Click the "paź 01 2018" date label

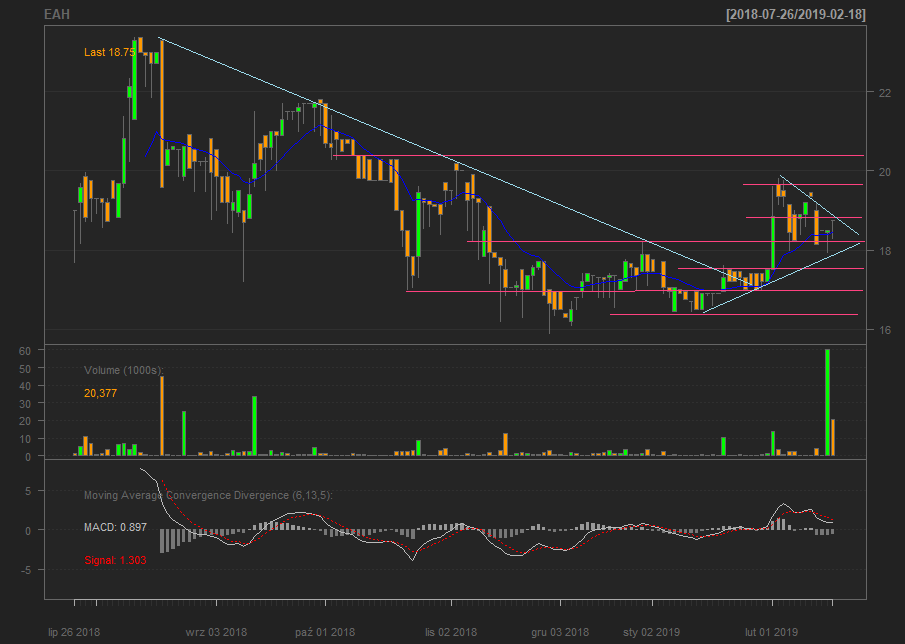[326, 632]
